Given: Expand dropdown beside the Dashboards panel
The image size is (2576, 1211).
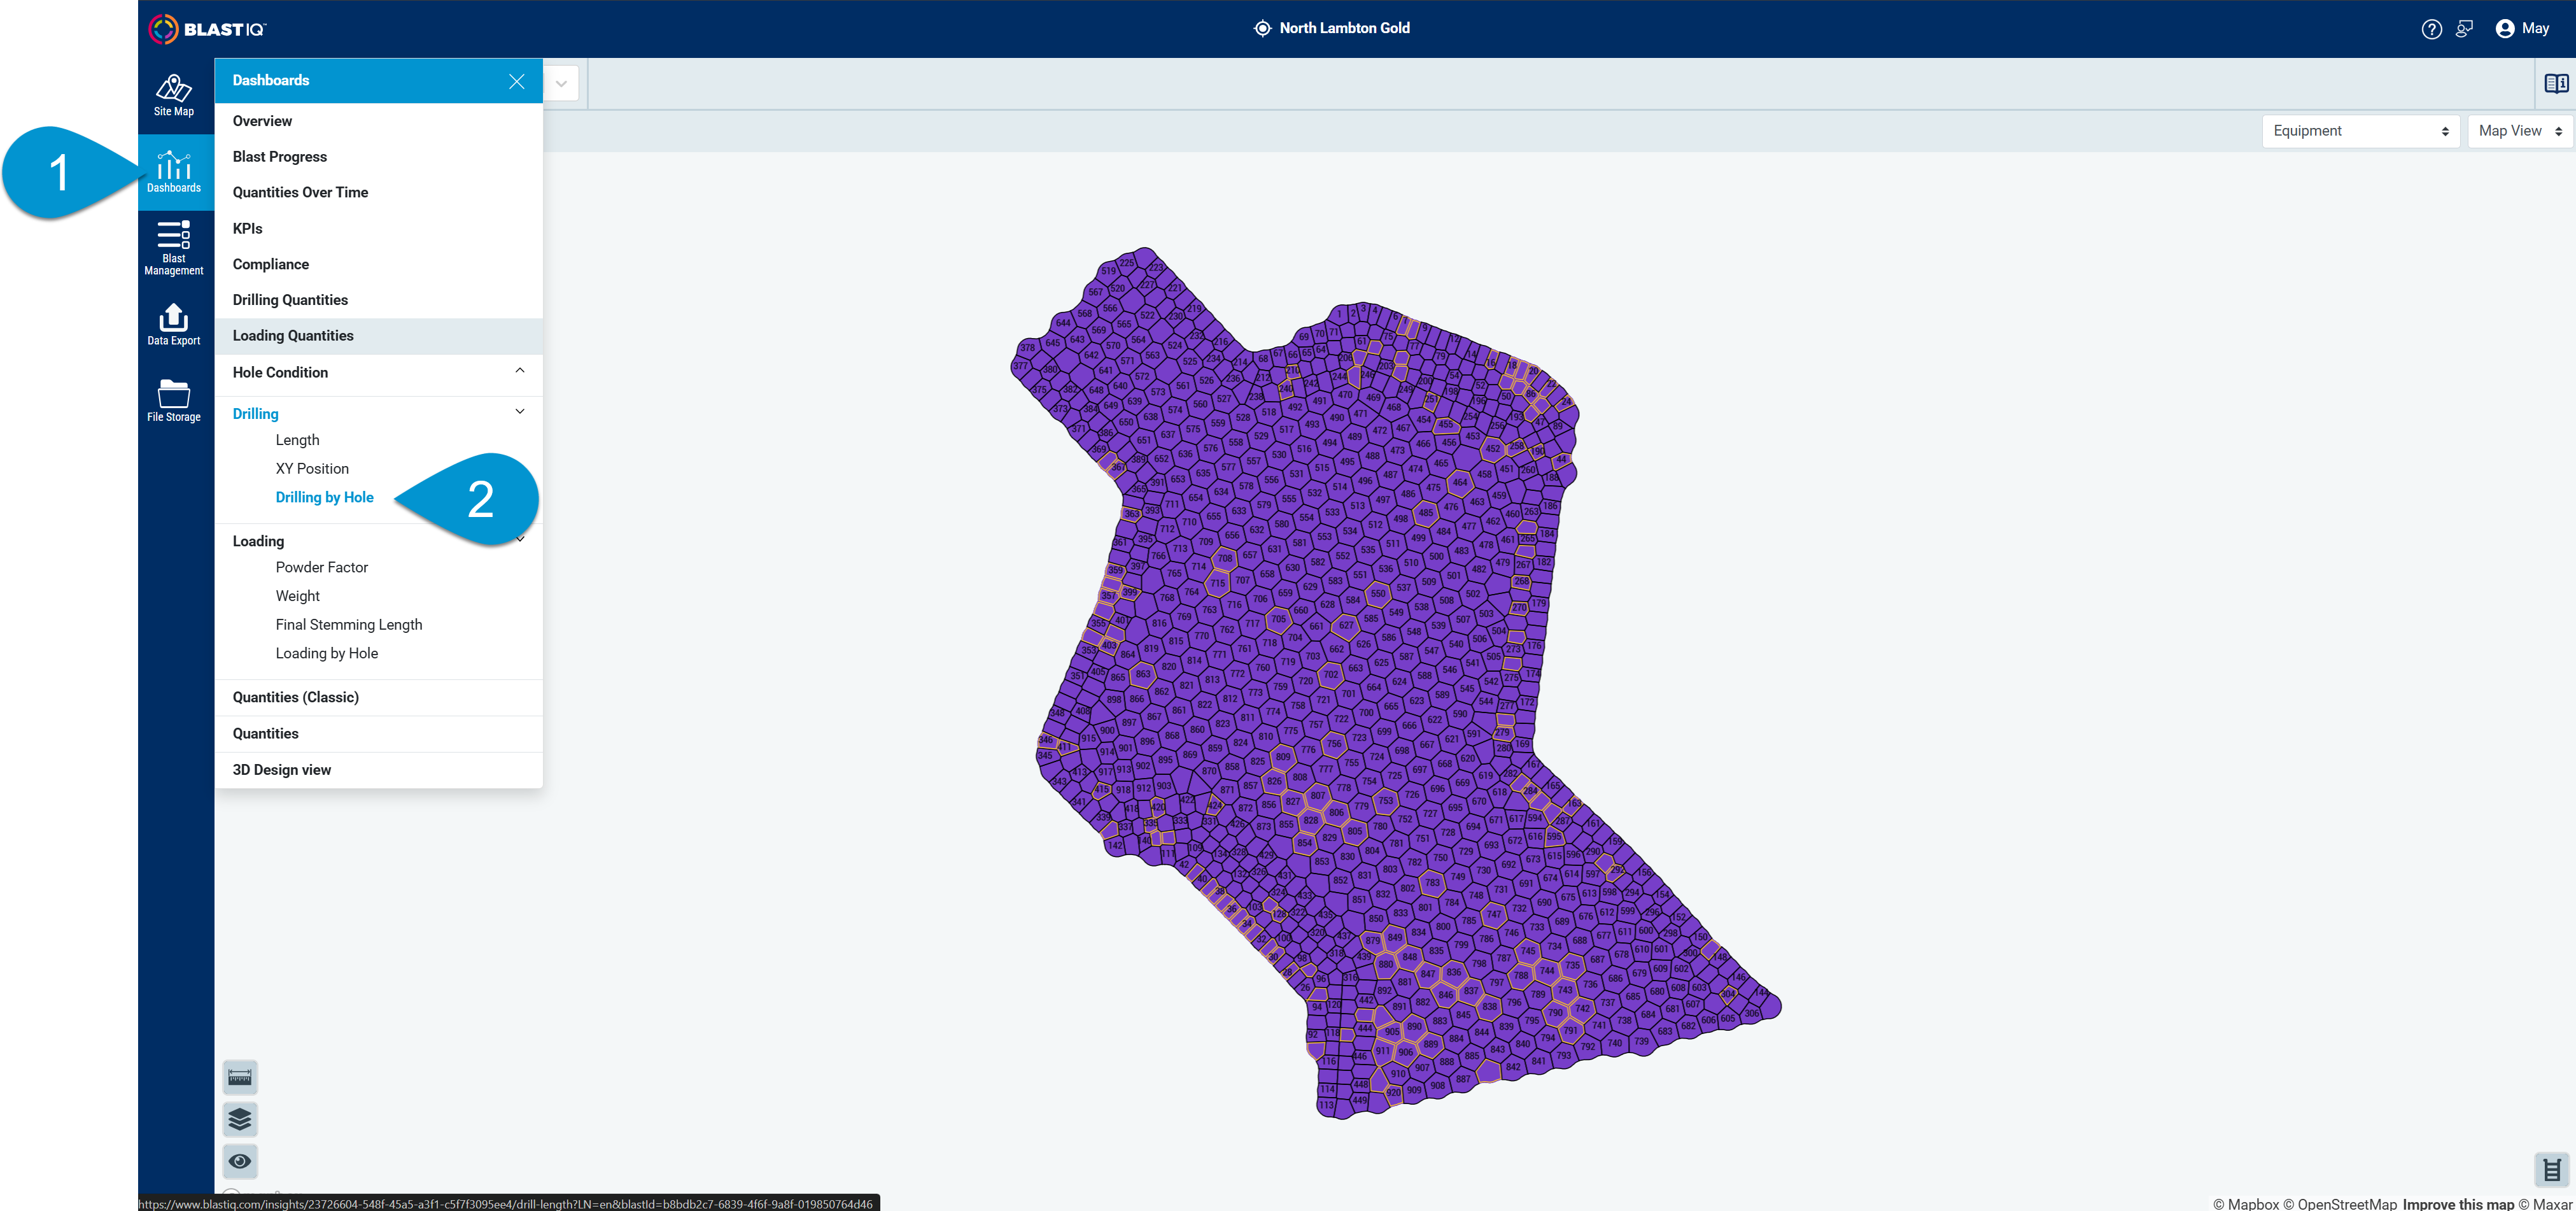Looking at the screenshot, I should (x=562, y=84).
